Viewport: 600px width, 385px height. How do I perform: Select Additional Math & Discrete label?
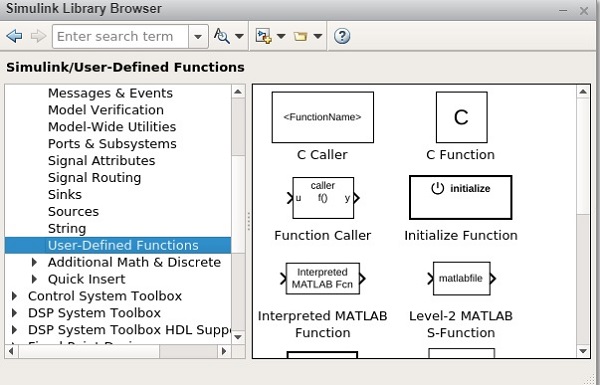pyautogui.click(x=134, y=262)
